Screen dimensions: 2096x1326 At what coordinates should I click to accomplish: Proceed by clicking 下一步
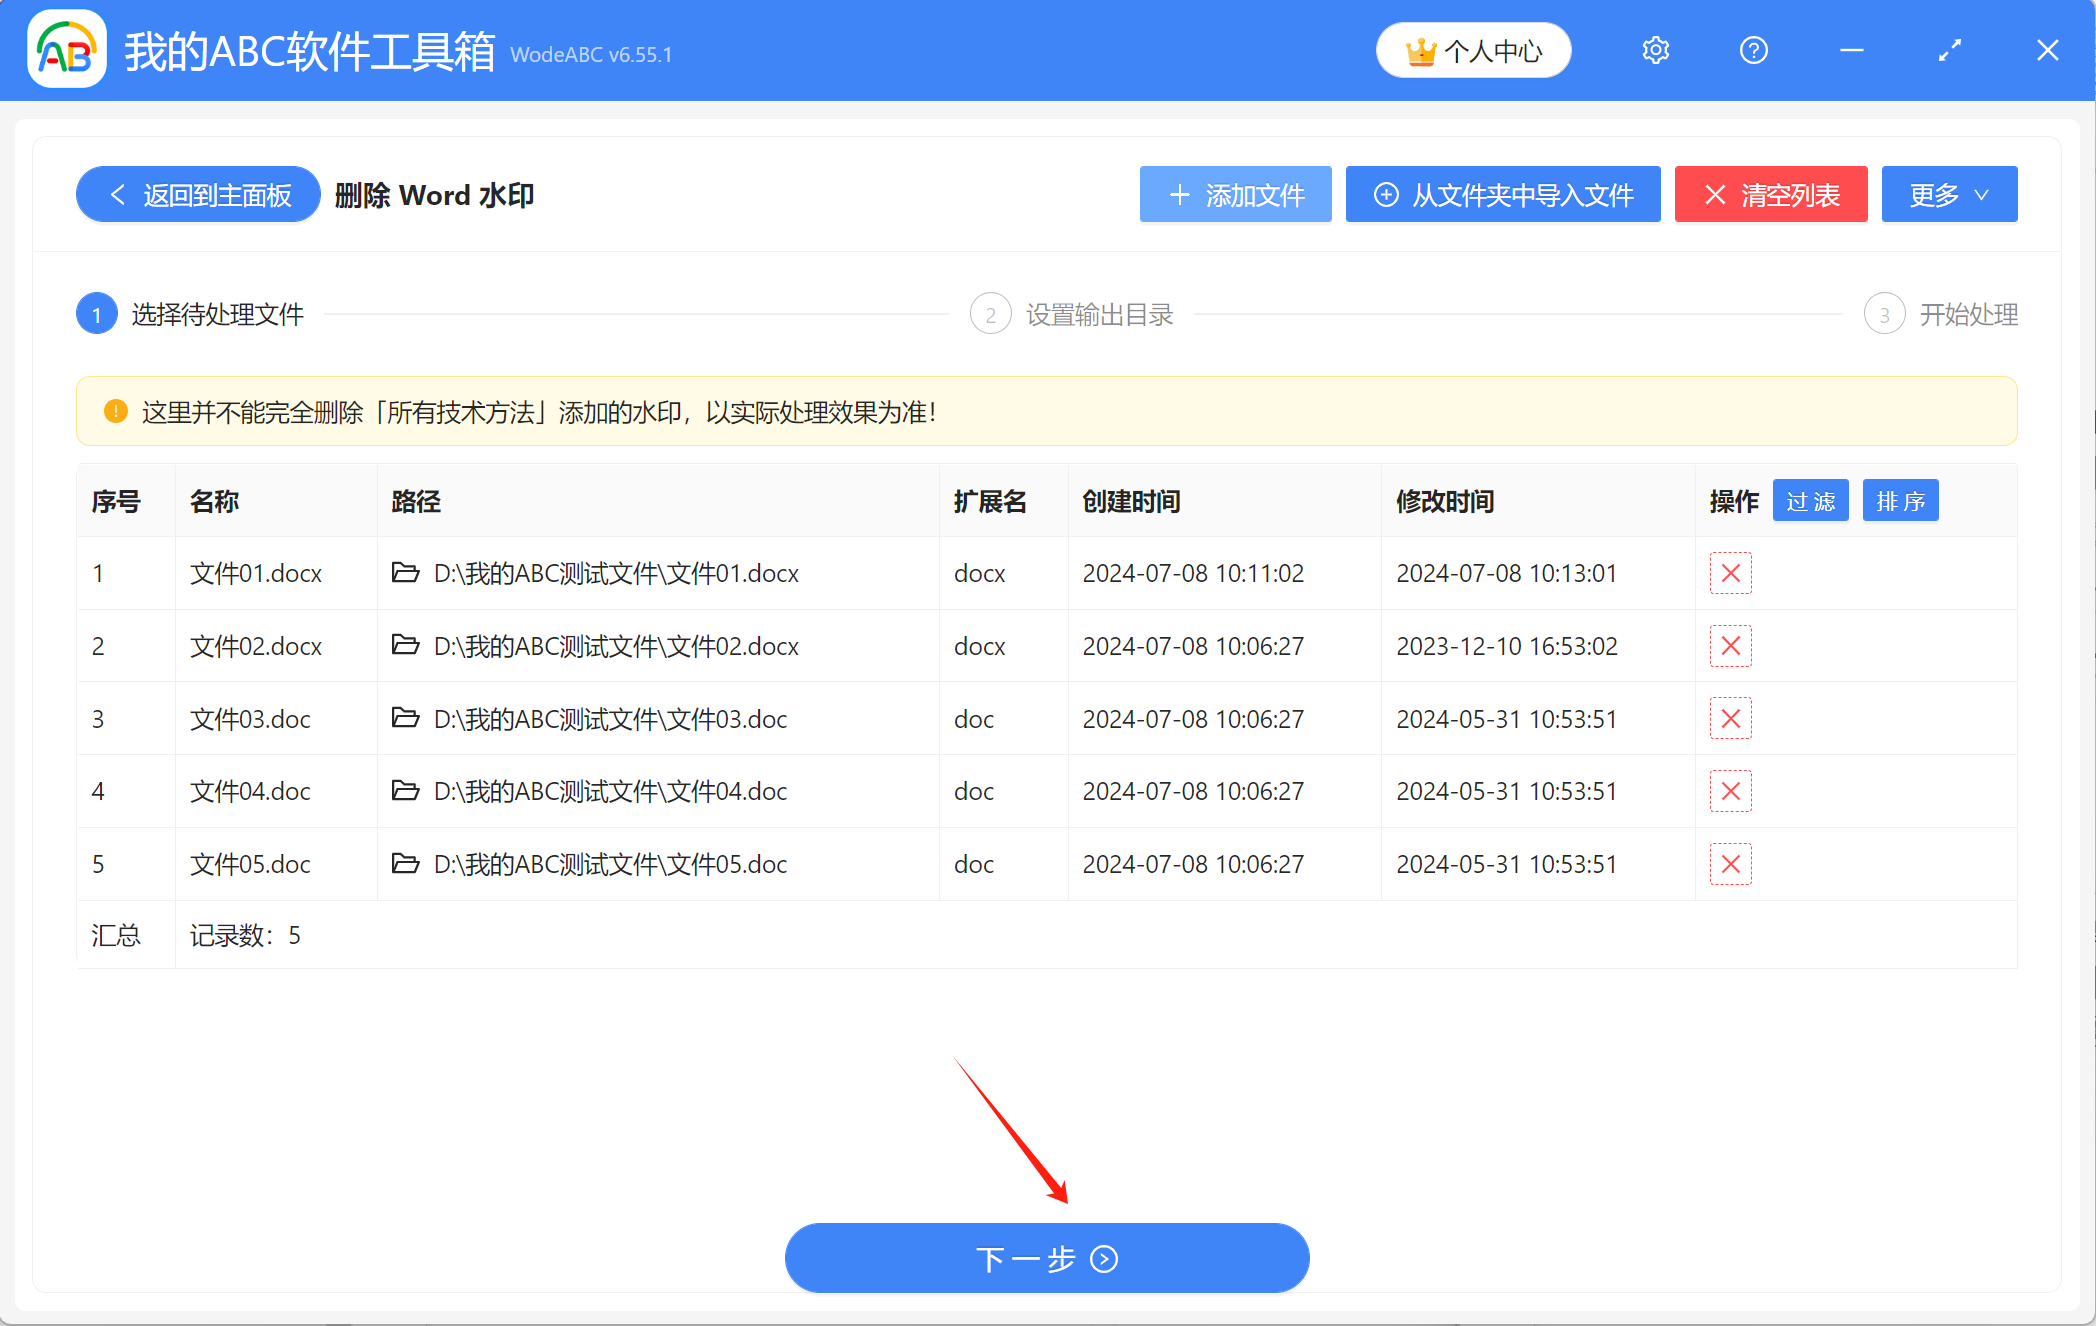(1046, 1258)
